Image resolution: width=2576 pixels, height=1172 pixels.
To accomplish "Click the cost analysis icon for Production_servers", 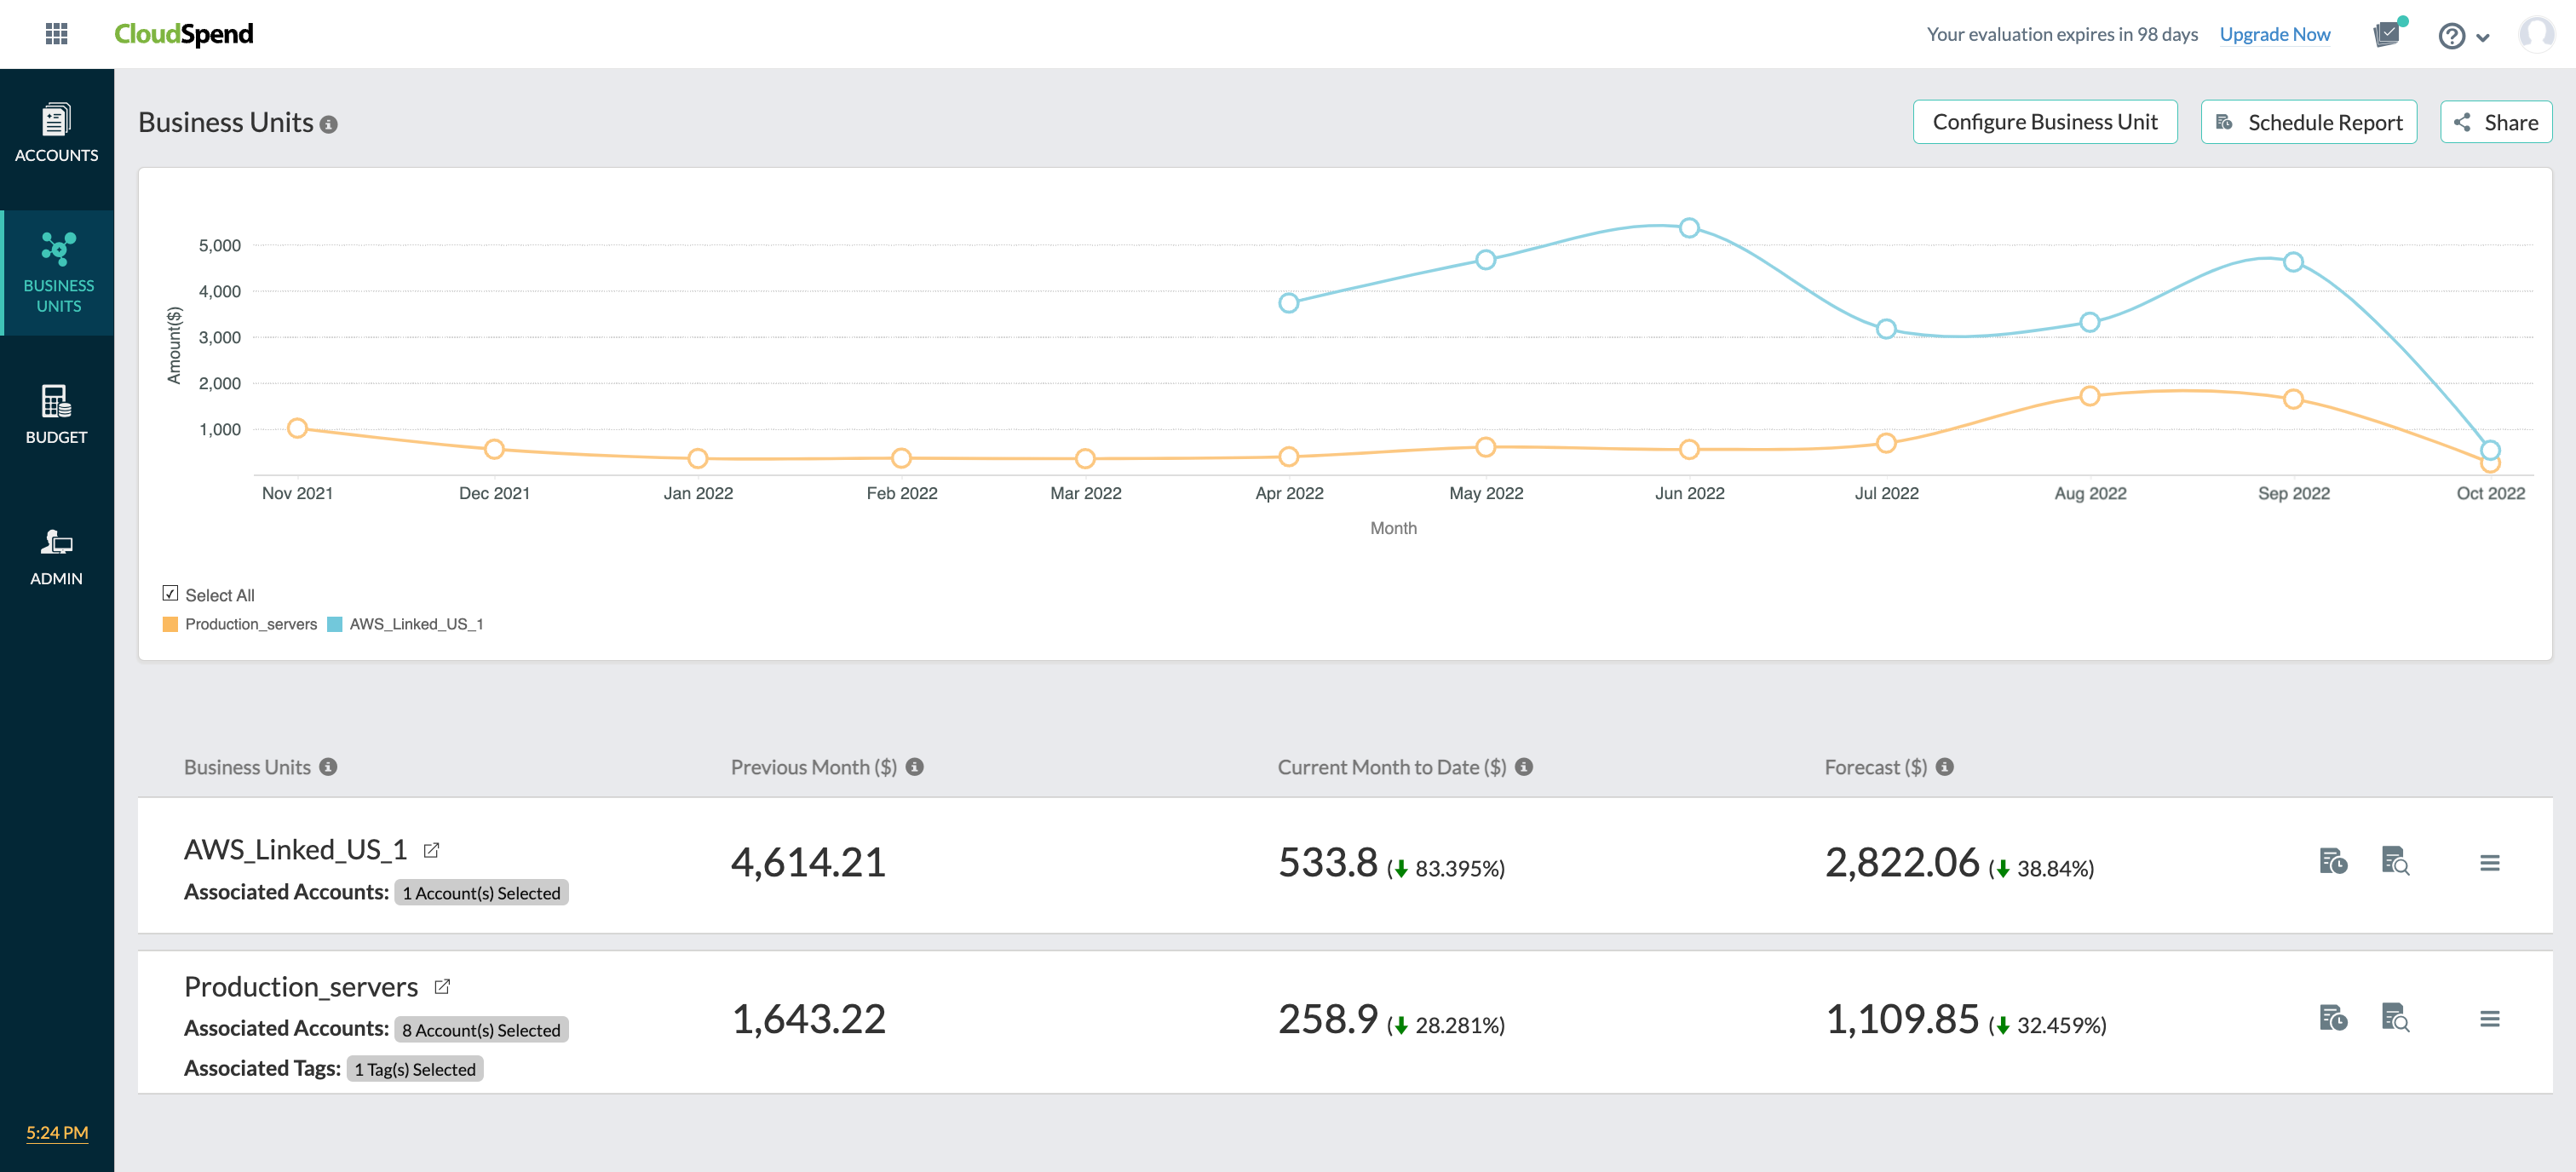I will [x=2395, y=1019].
